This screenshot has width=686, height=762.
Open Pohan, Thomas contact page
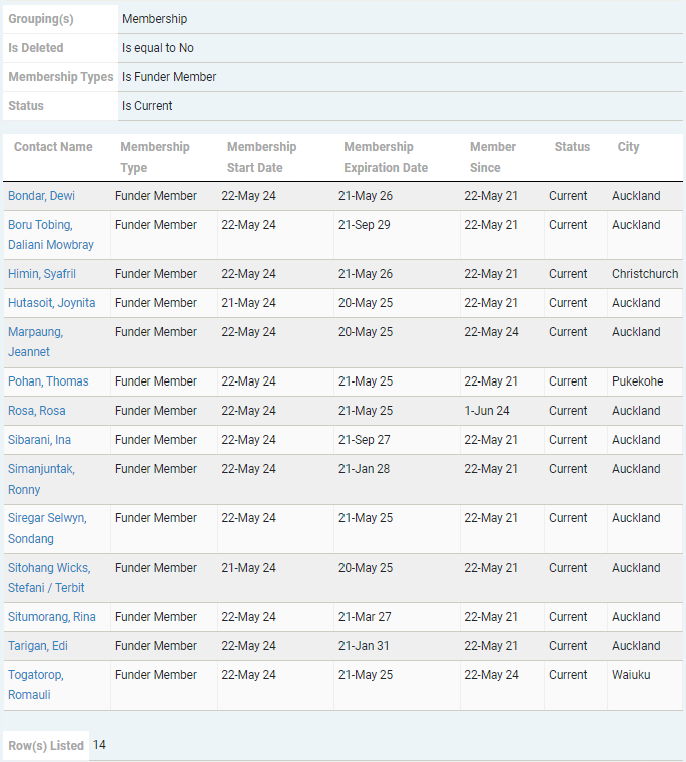coord(48,382)
